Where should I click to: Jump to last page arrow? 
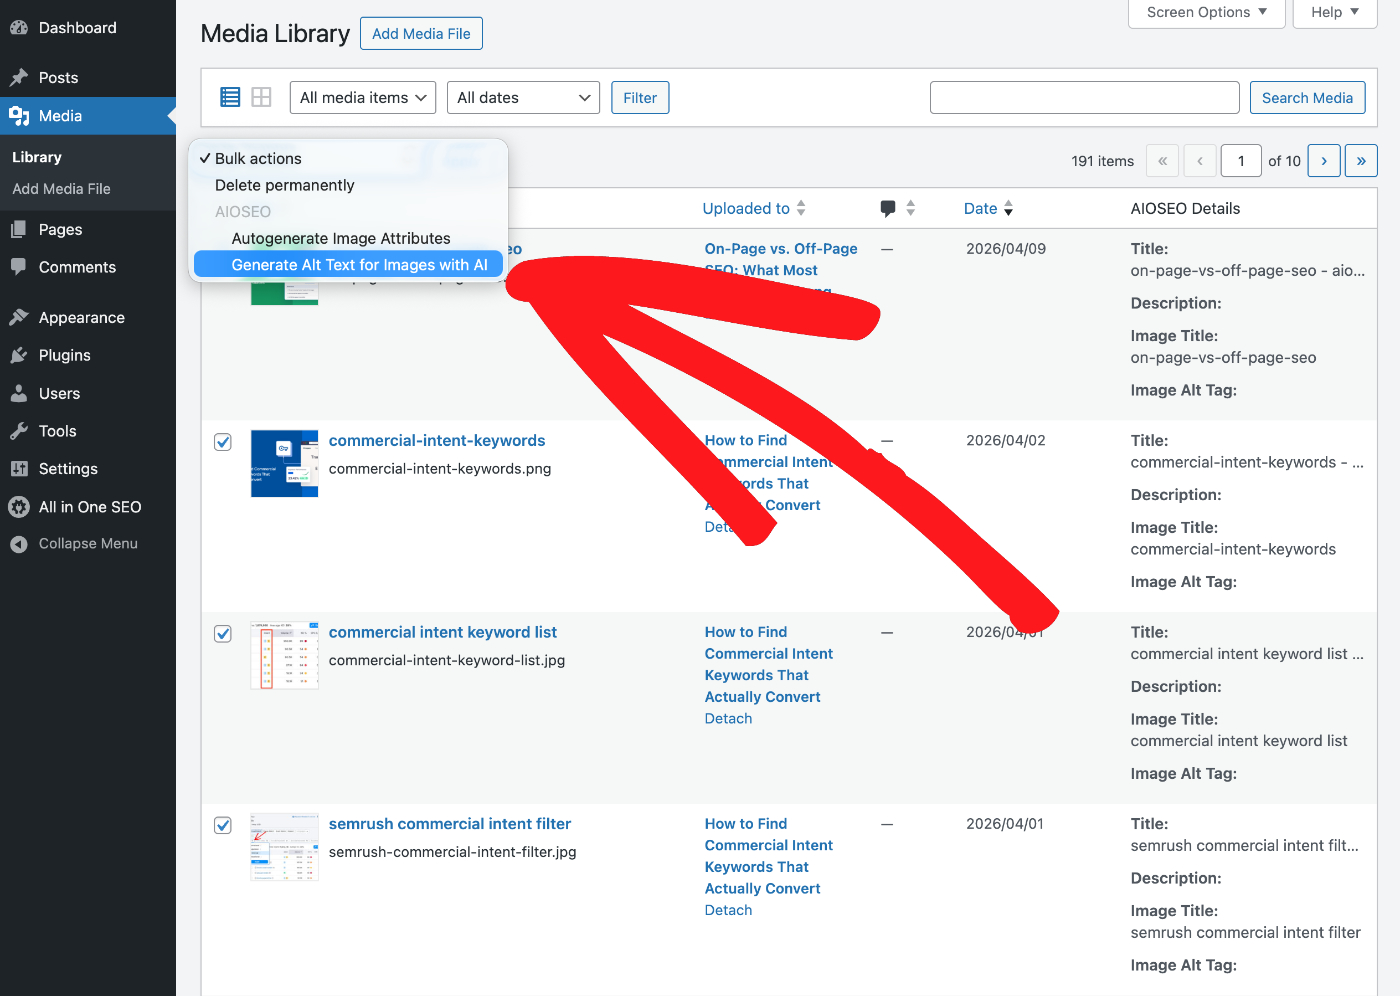click(x=1361, y=161)
